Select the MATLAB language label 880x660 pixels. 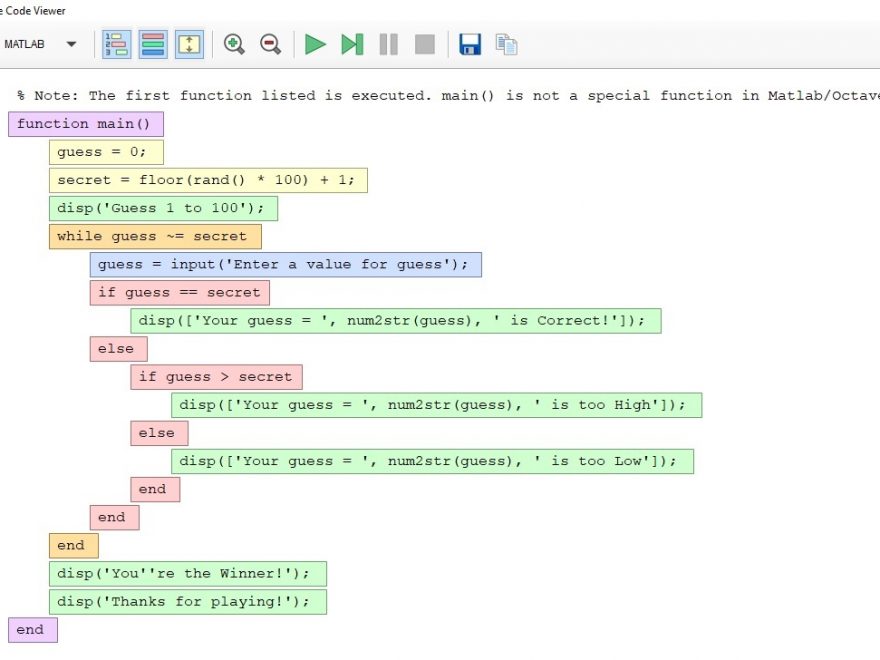[x=25, y=44]
